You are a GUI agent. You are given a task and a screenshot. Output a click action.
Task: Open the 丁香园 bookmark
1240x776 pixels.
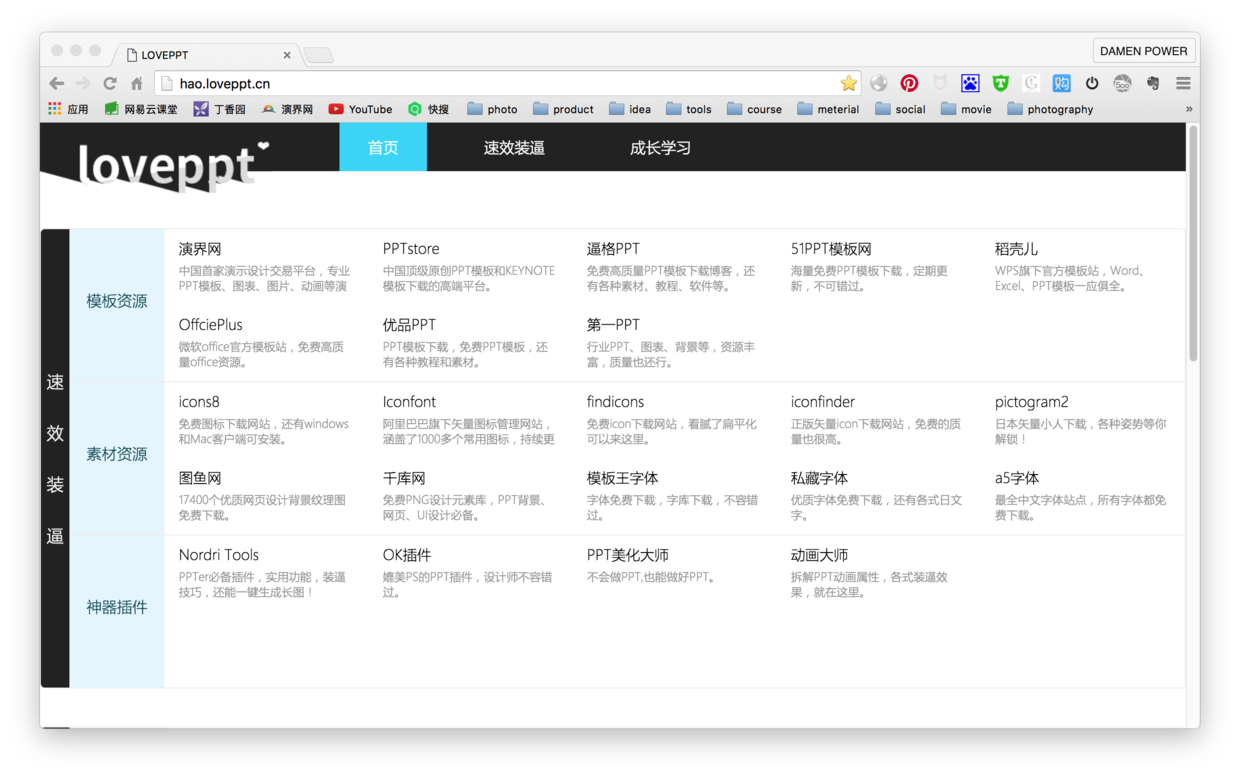tap(220, 109)
